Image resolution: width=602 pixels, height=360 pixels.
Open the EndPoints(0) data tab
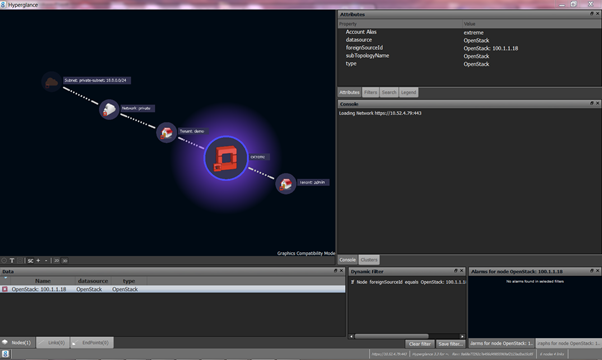pyautogui.click(x=92, y=342)
